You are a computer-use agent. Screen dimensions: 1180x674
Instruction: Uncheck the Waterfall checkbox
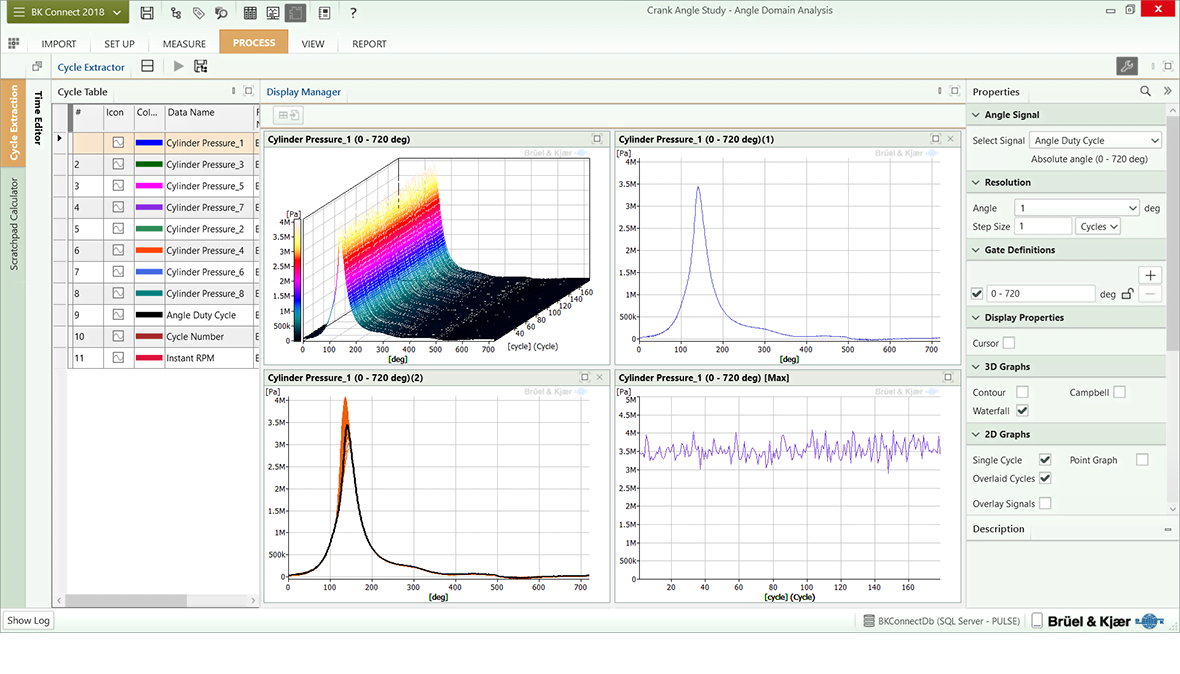pyautogui.click(x=1022, y=411)
